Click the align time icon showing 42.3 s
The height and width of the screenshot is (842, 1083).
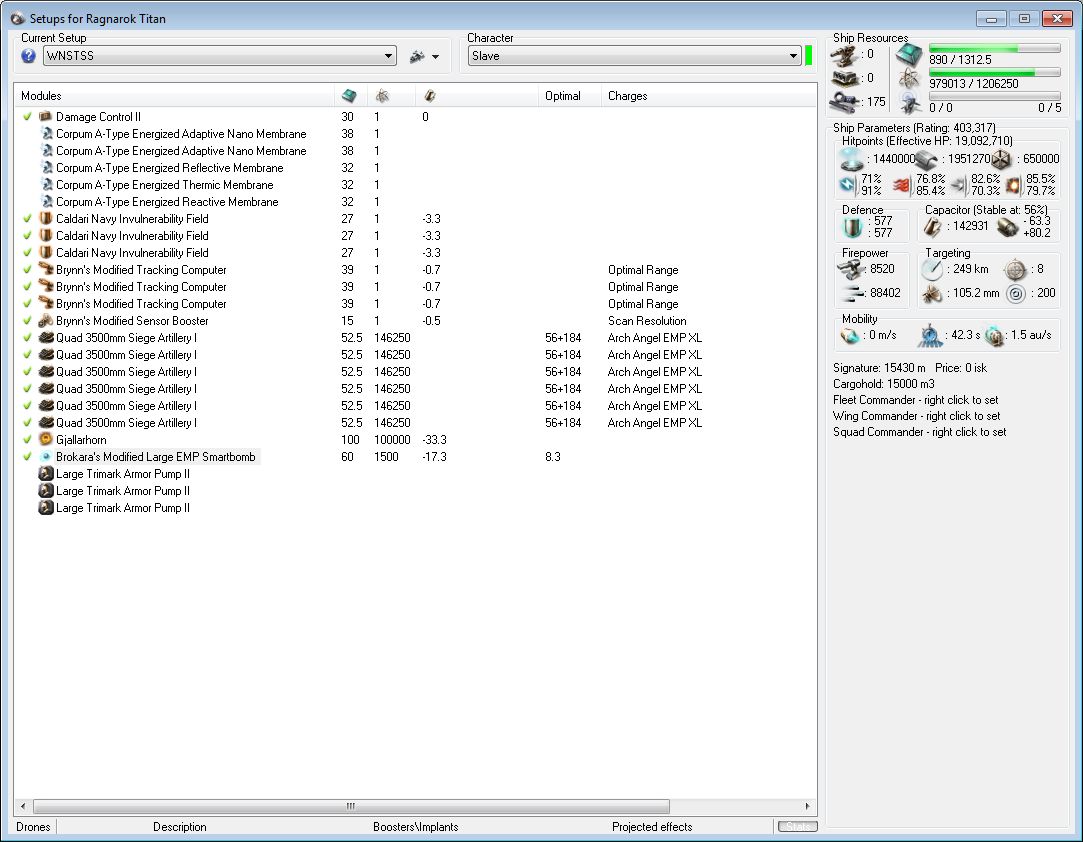930,336
